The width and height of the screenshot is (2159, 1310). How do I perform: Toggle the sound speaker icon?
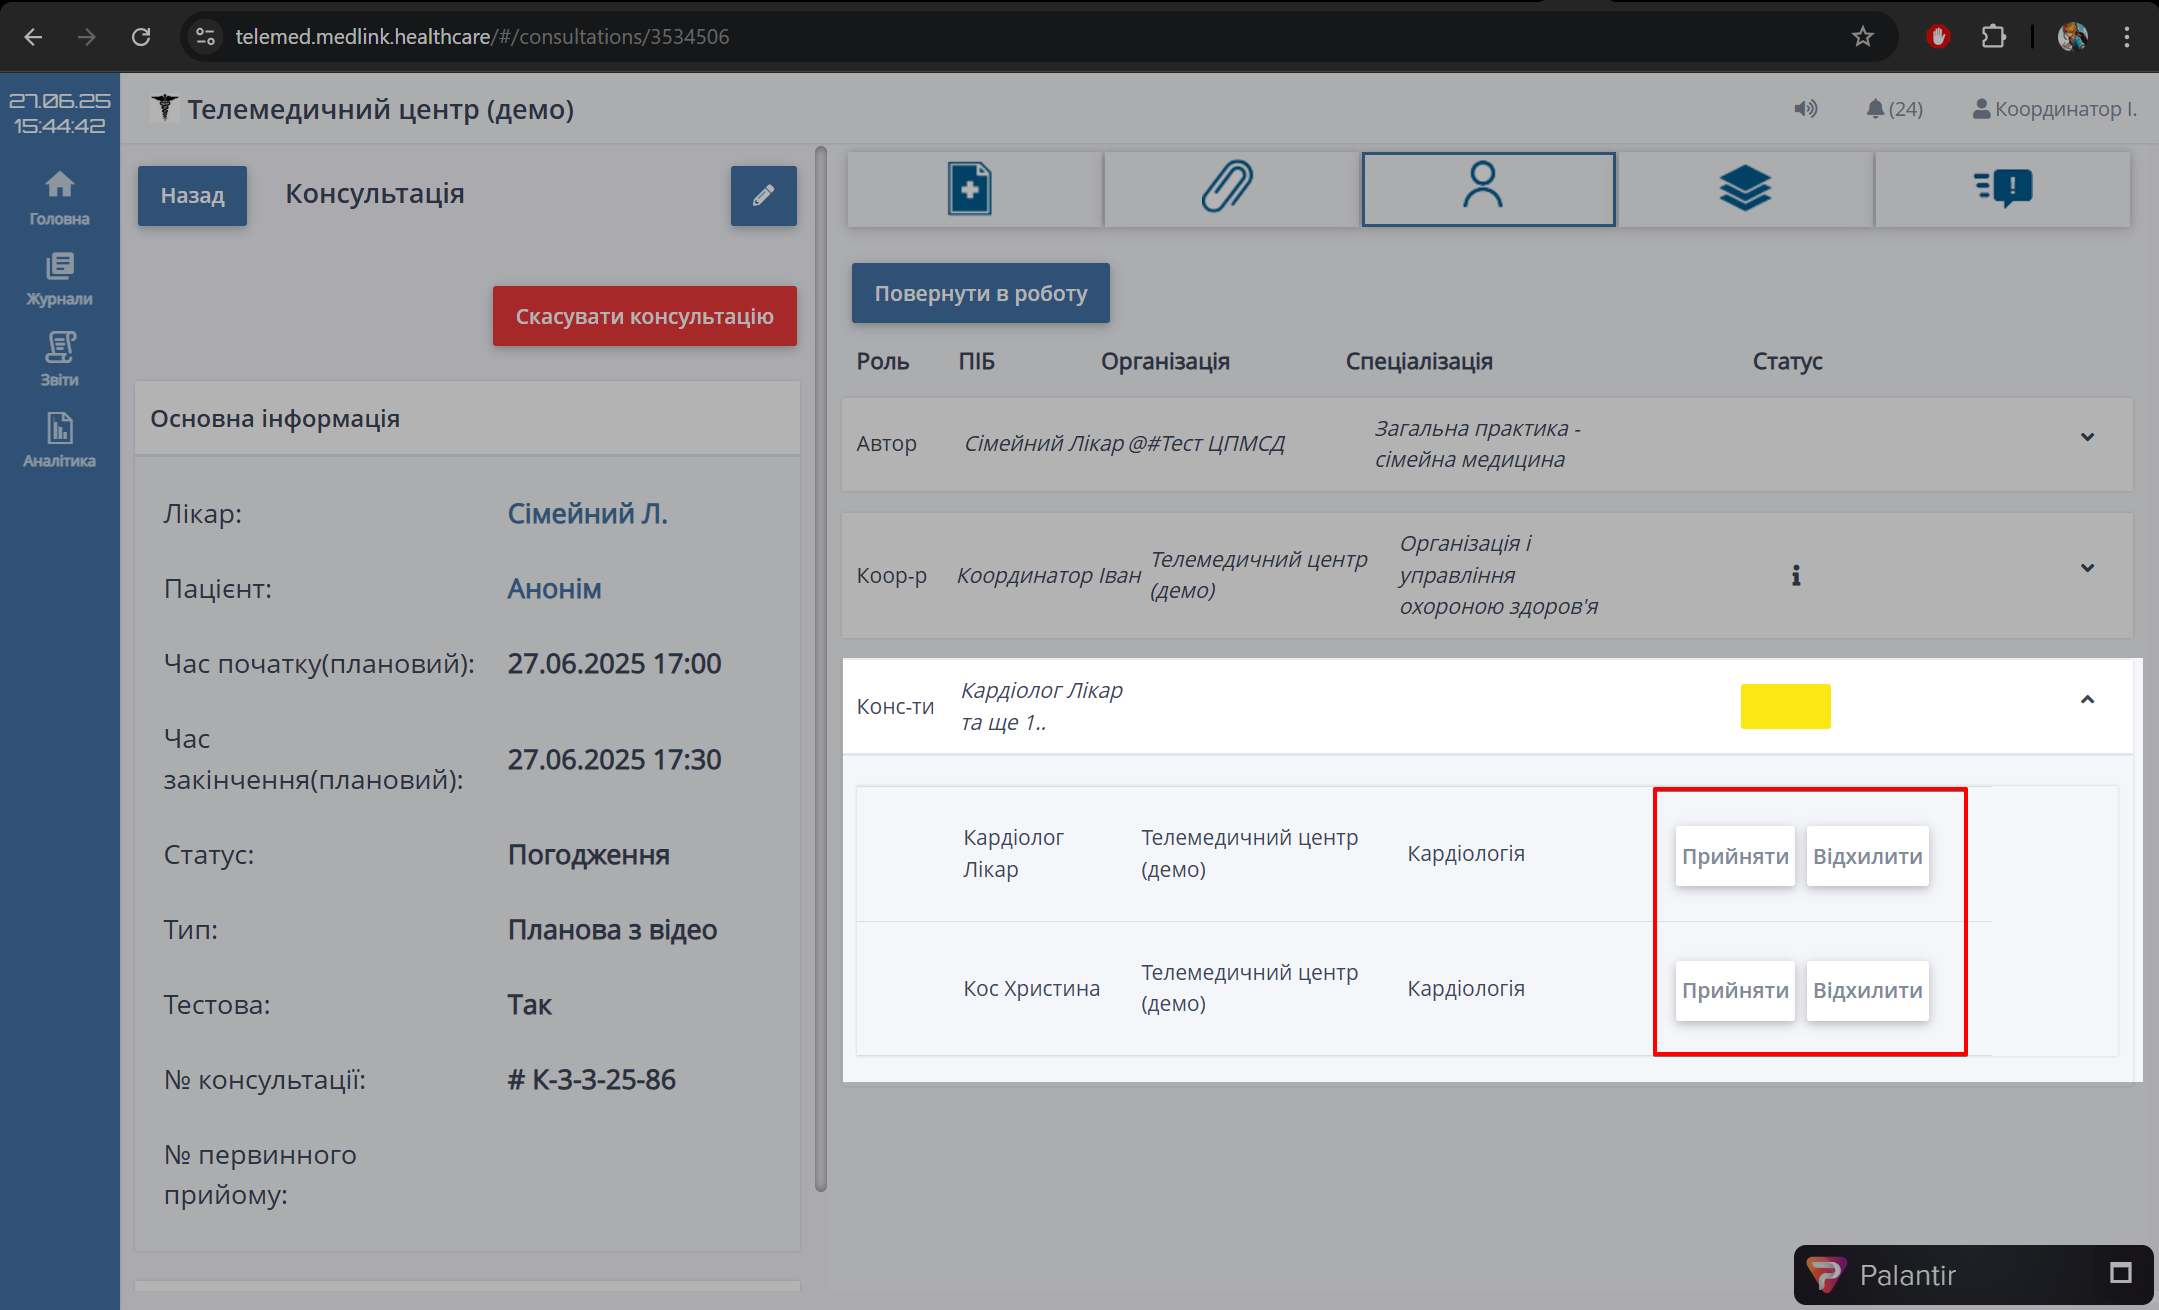tap(1805, 109)
